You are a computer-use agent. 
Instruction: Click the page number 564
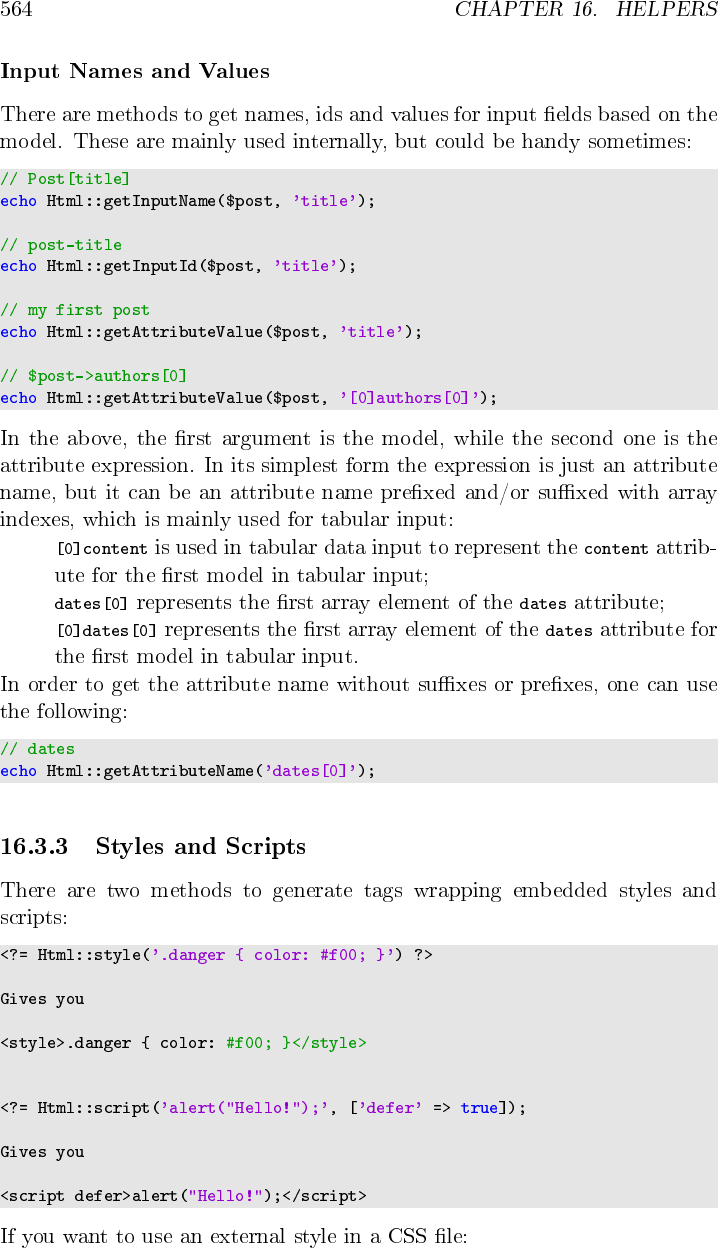17,10
